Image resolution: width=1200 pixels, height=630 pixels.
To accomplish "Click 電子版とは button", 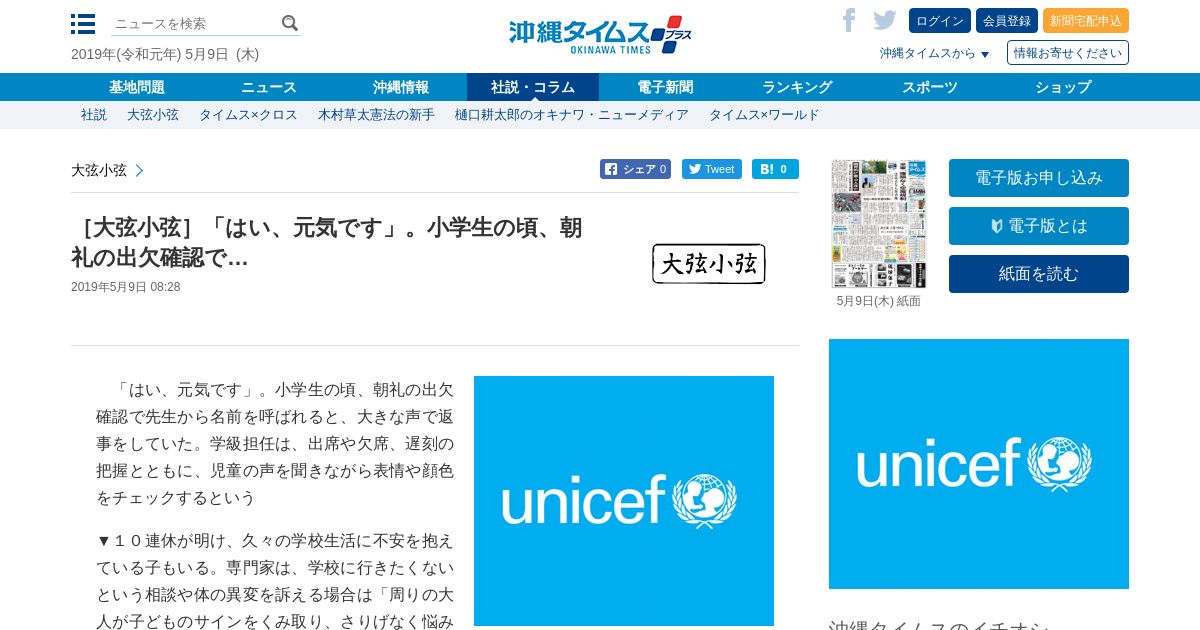I will click(x=1039, y=226).
